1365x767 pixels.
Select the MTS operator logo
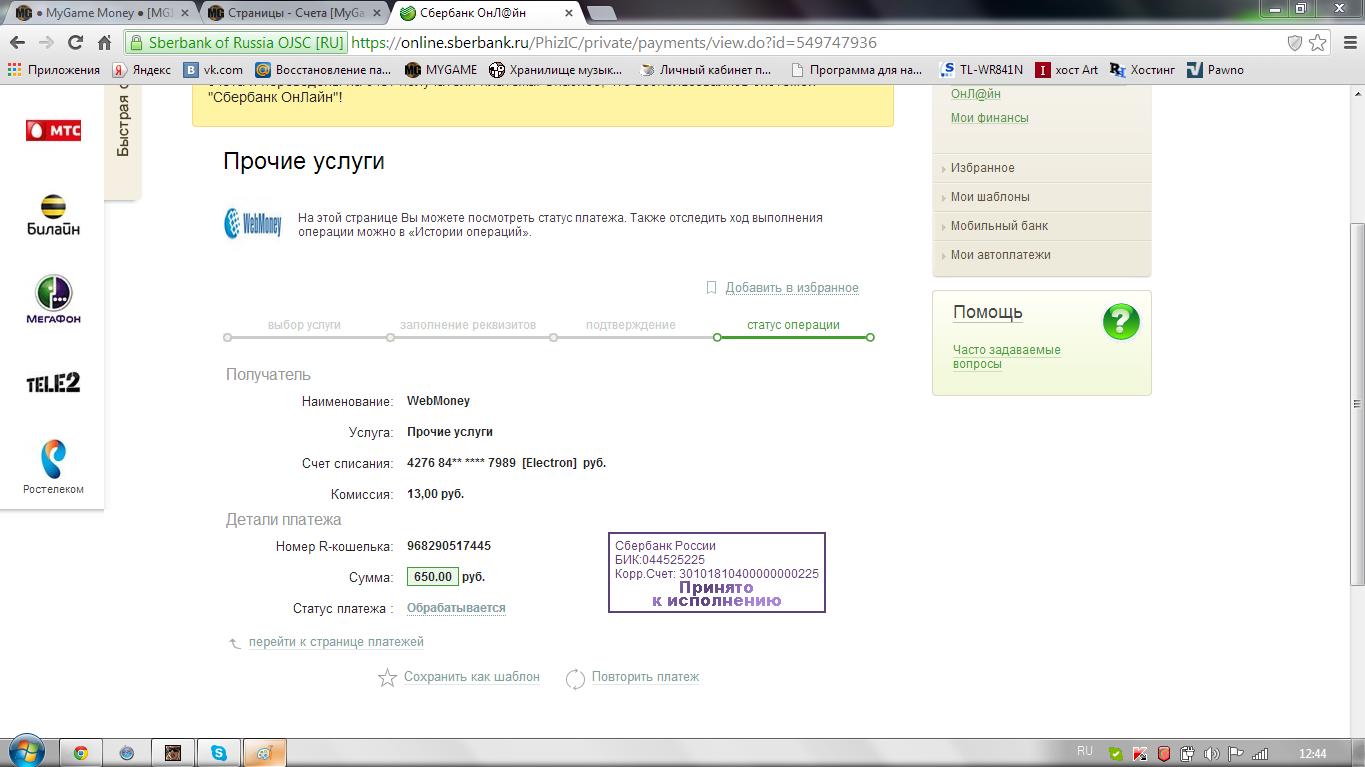coord(53,131)
